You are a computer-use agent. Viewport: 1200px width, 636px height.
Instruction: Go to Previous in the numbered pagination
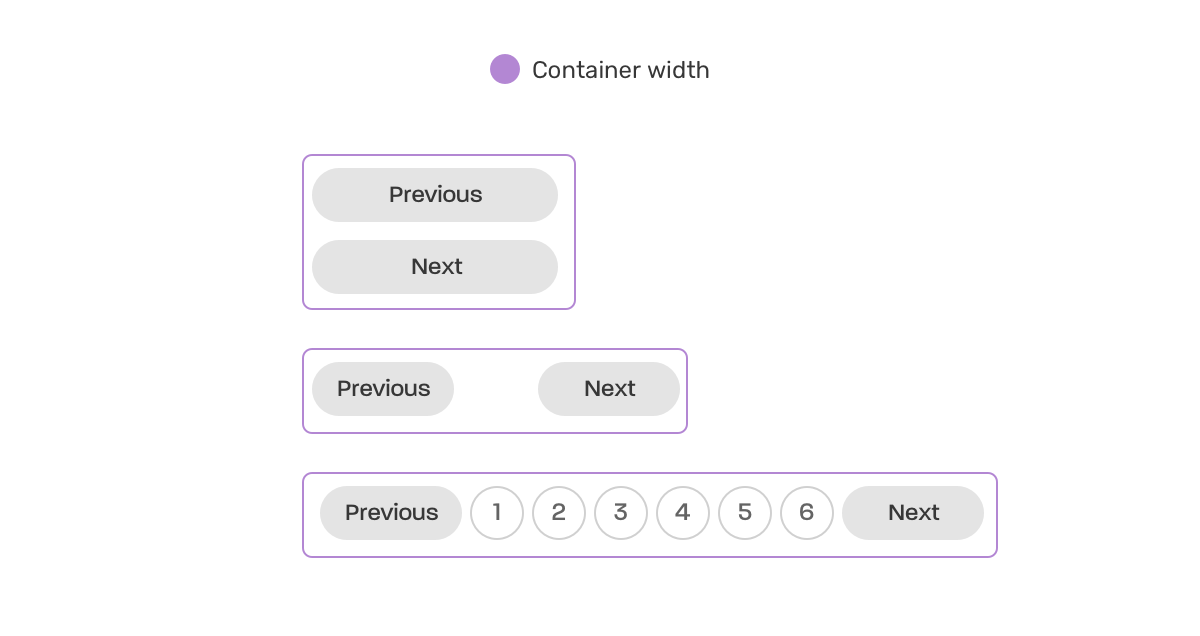click(391, 513)
